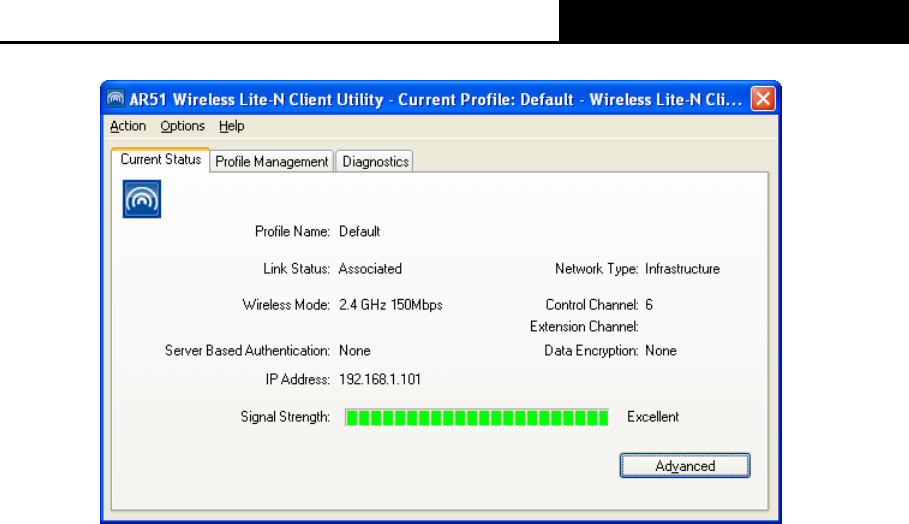Open the Action menu
Screen dimensions: 909x524
[x=128, y=126]
